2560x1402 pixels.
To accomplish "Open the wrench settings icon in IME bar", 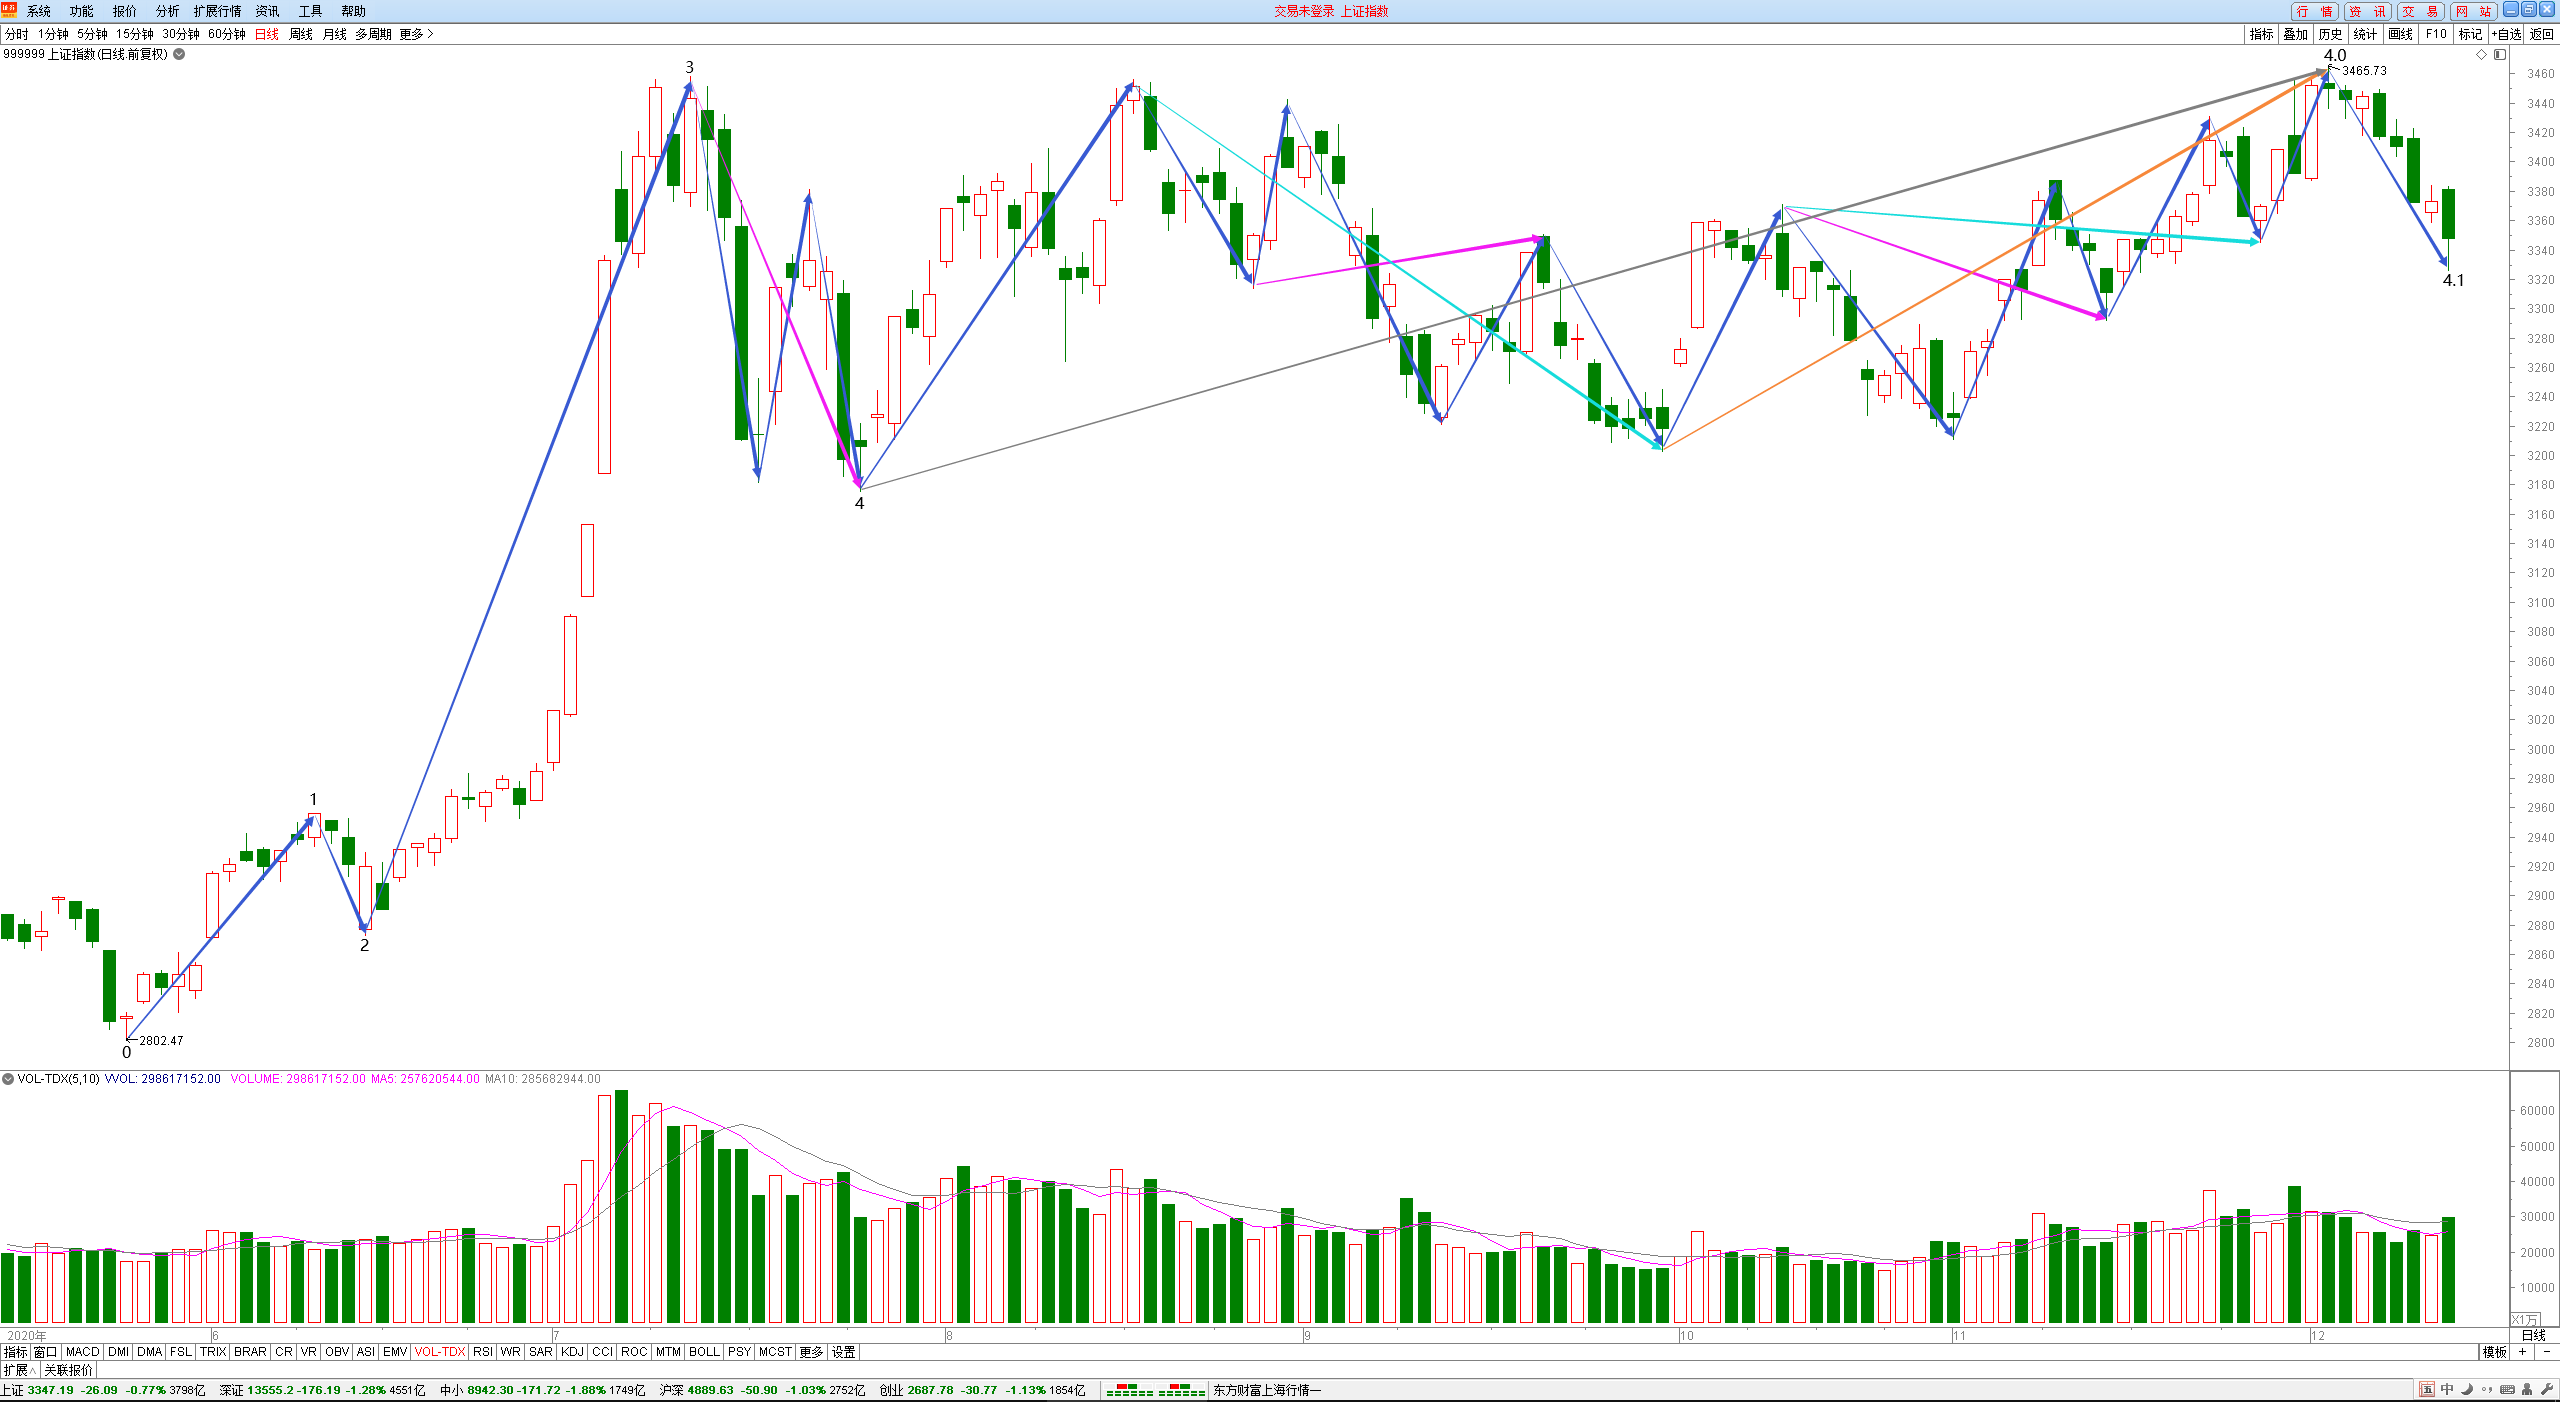I will (2547, 1389).
